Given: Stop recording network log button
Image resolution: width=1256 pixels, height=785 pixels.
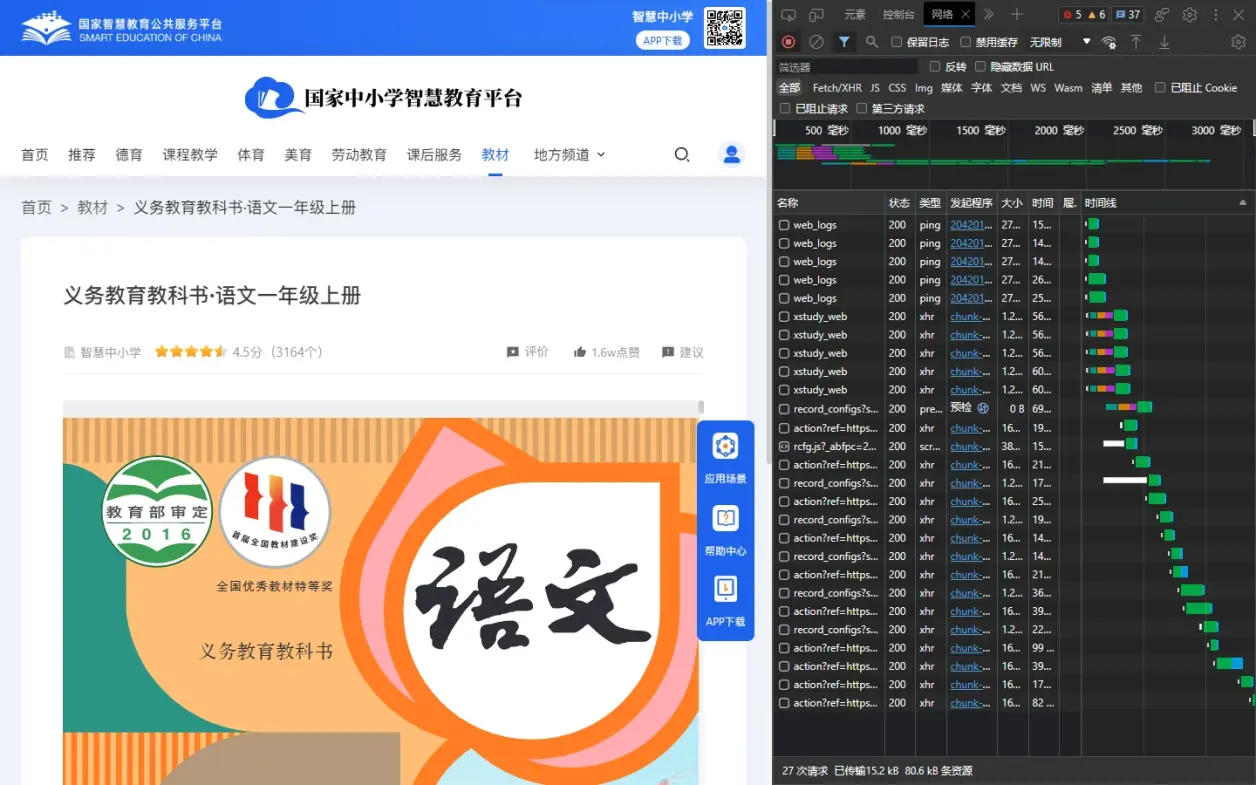Looking at the screenshot, I should coord(789,42).
